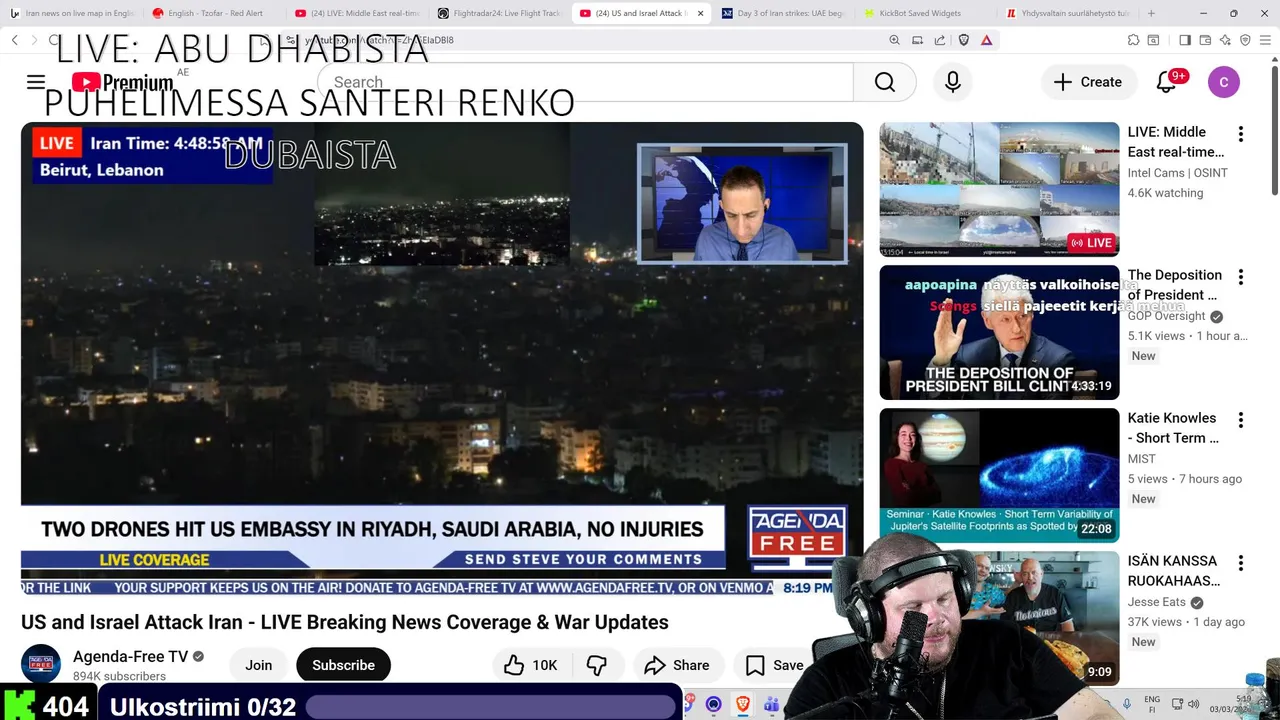Open the Create dropdown button
The width and height of the screenshot is (1280, 720).
coord(1089,82)
